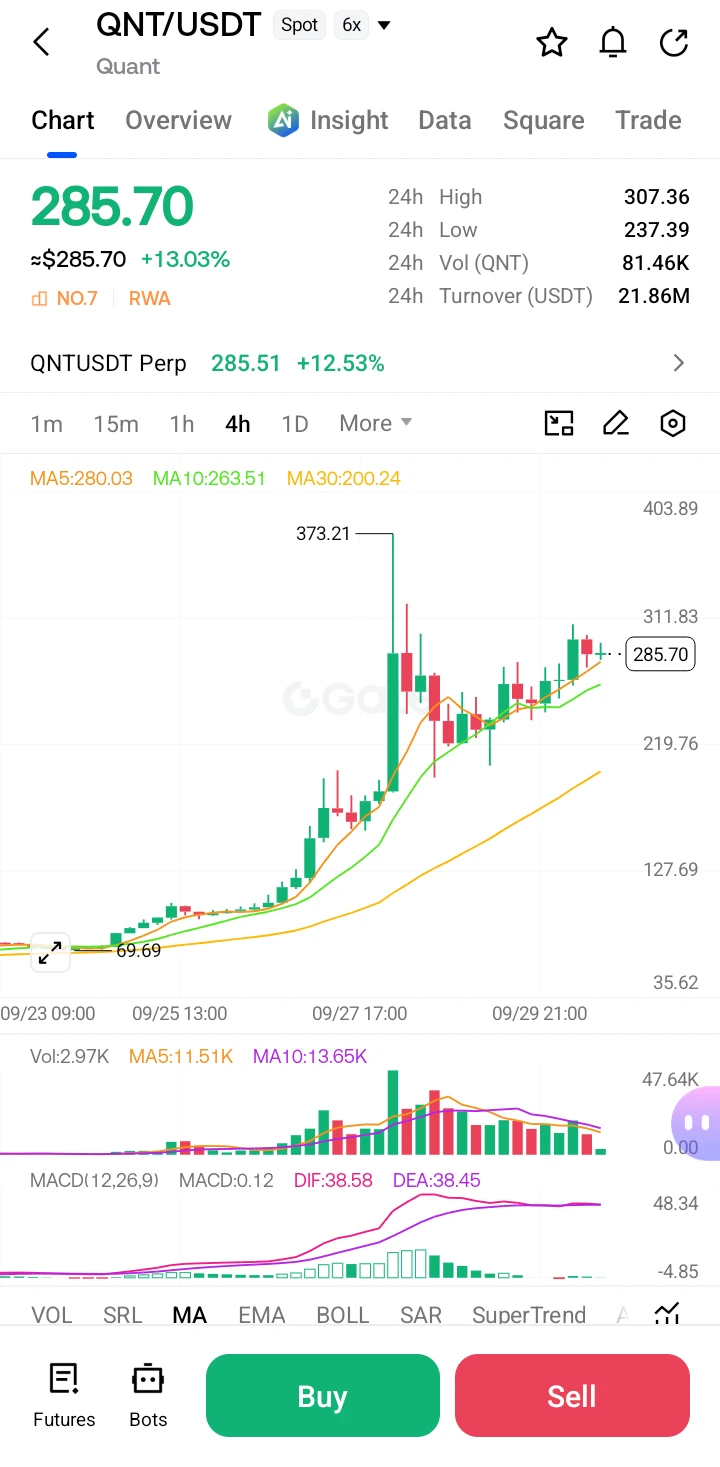Tap the DIF:38.58 label

click(x=333, y=1180)
